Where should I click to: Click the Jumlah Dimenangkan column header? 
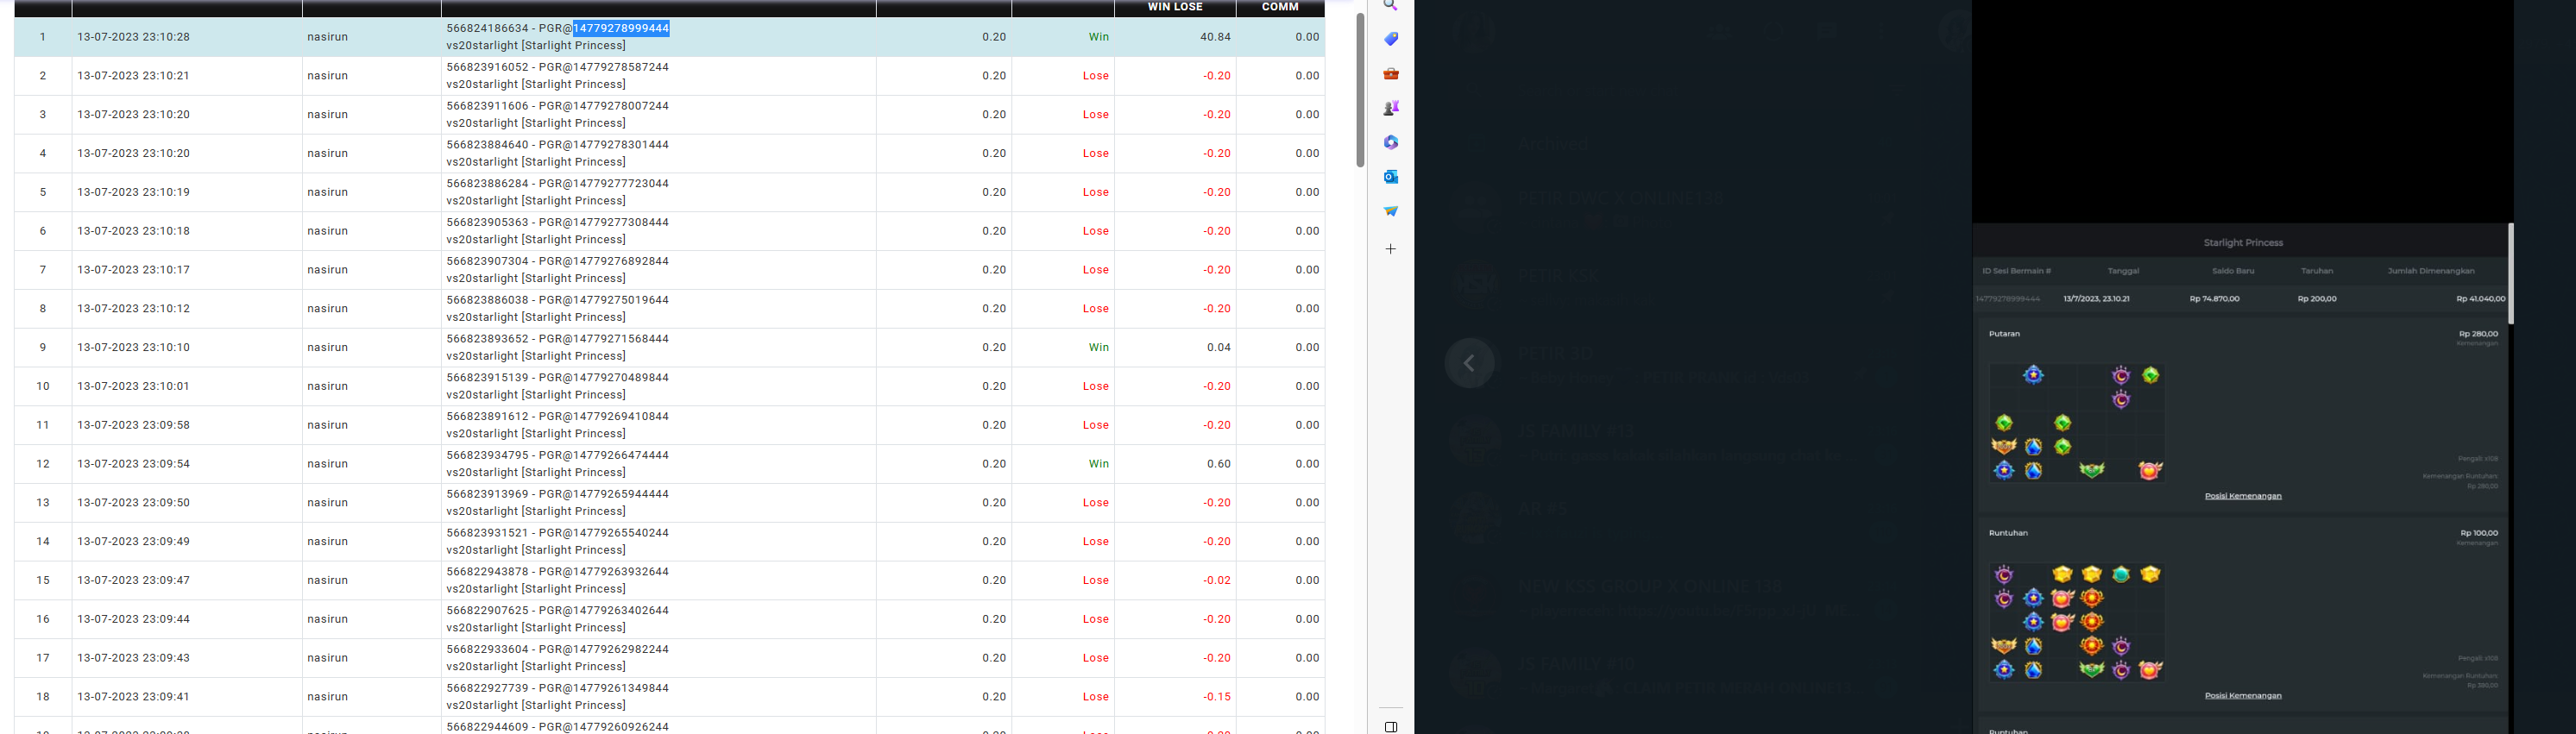pyautogui.click(x=2431, y=271)
